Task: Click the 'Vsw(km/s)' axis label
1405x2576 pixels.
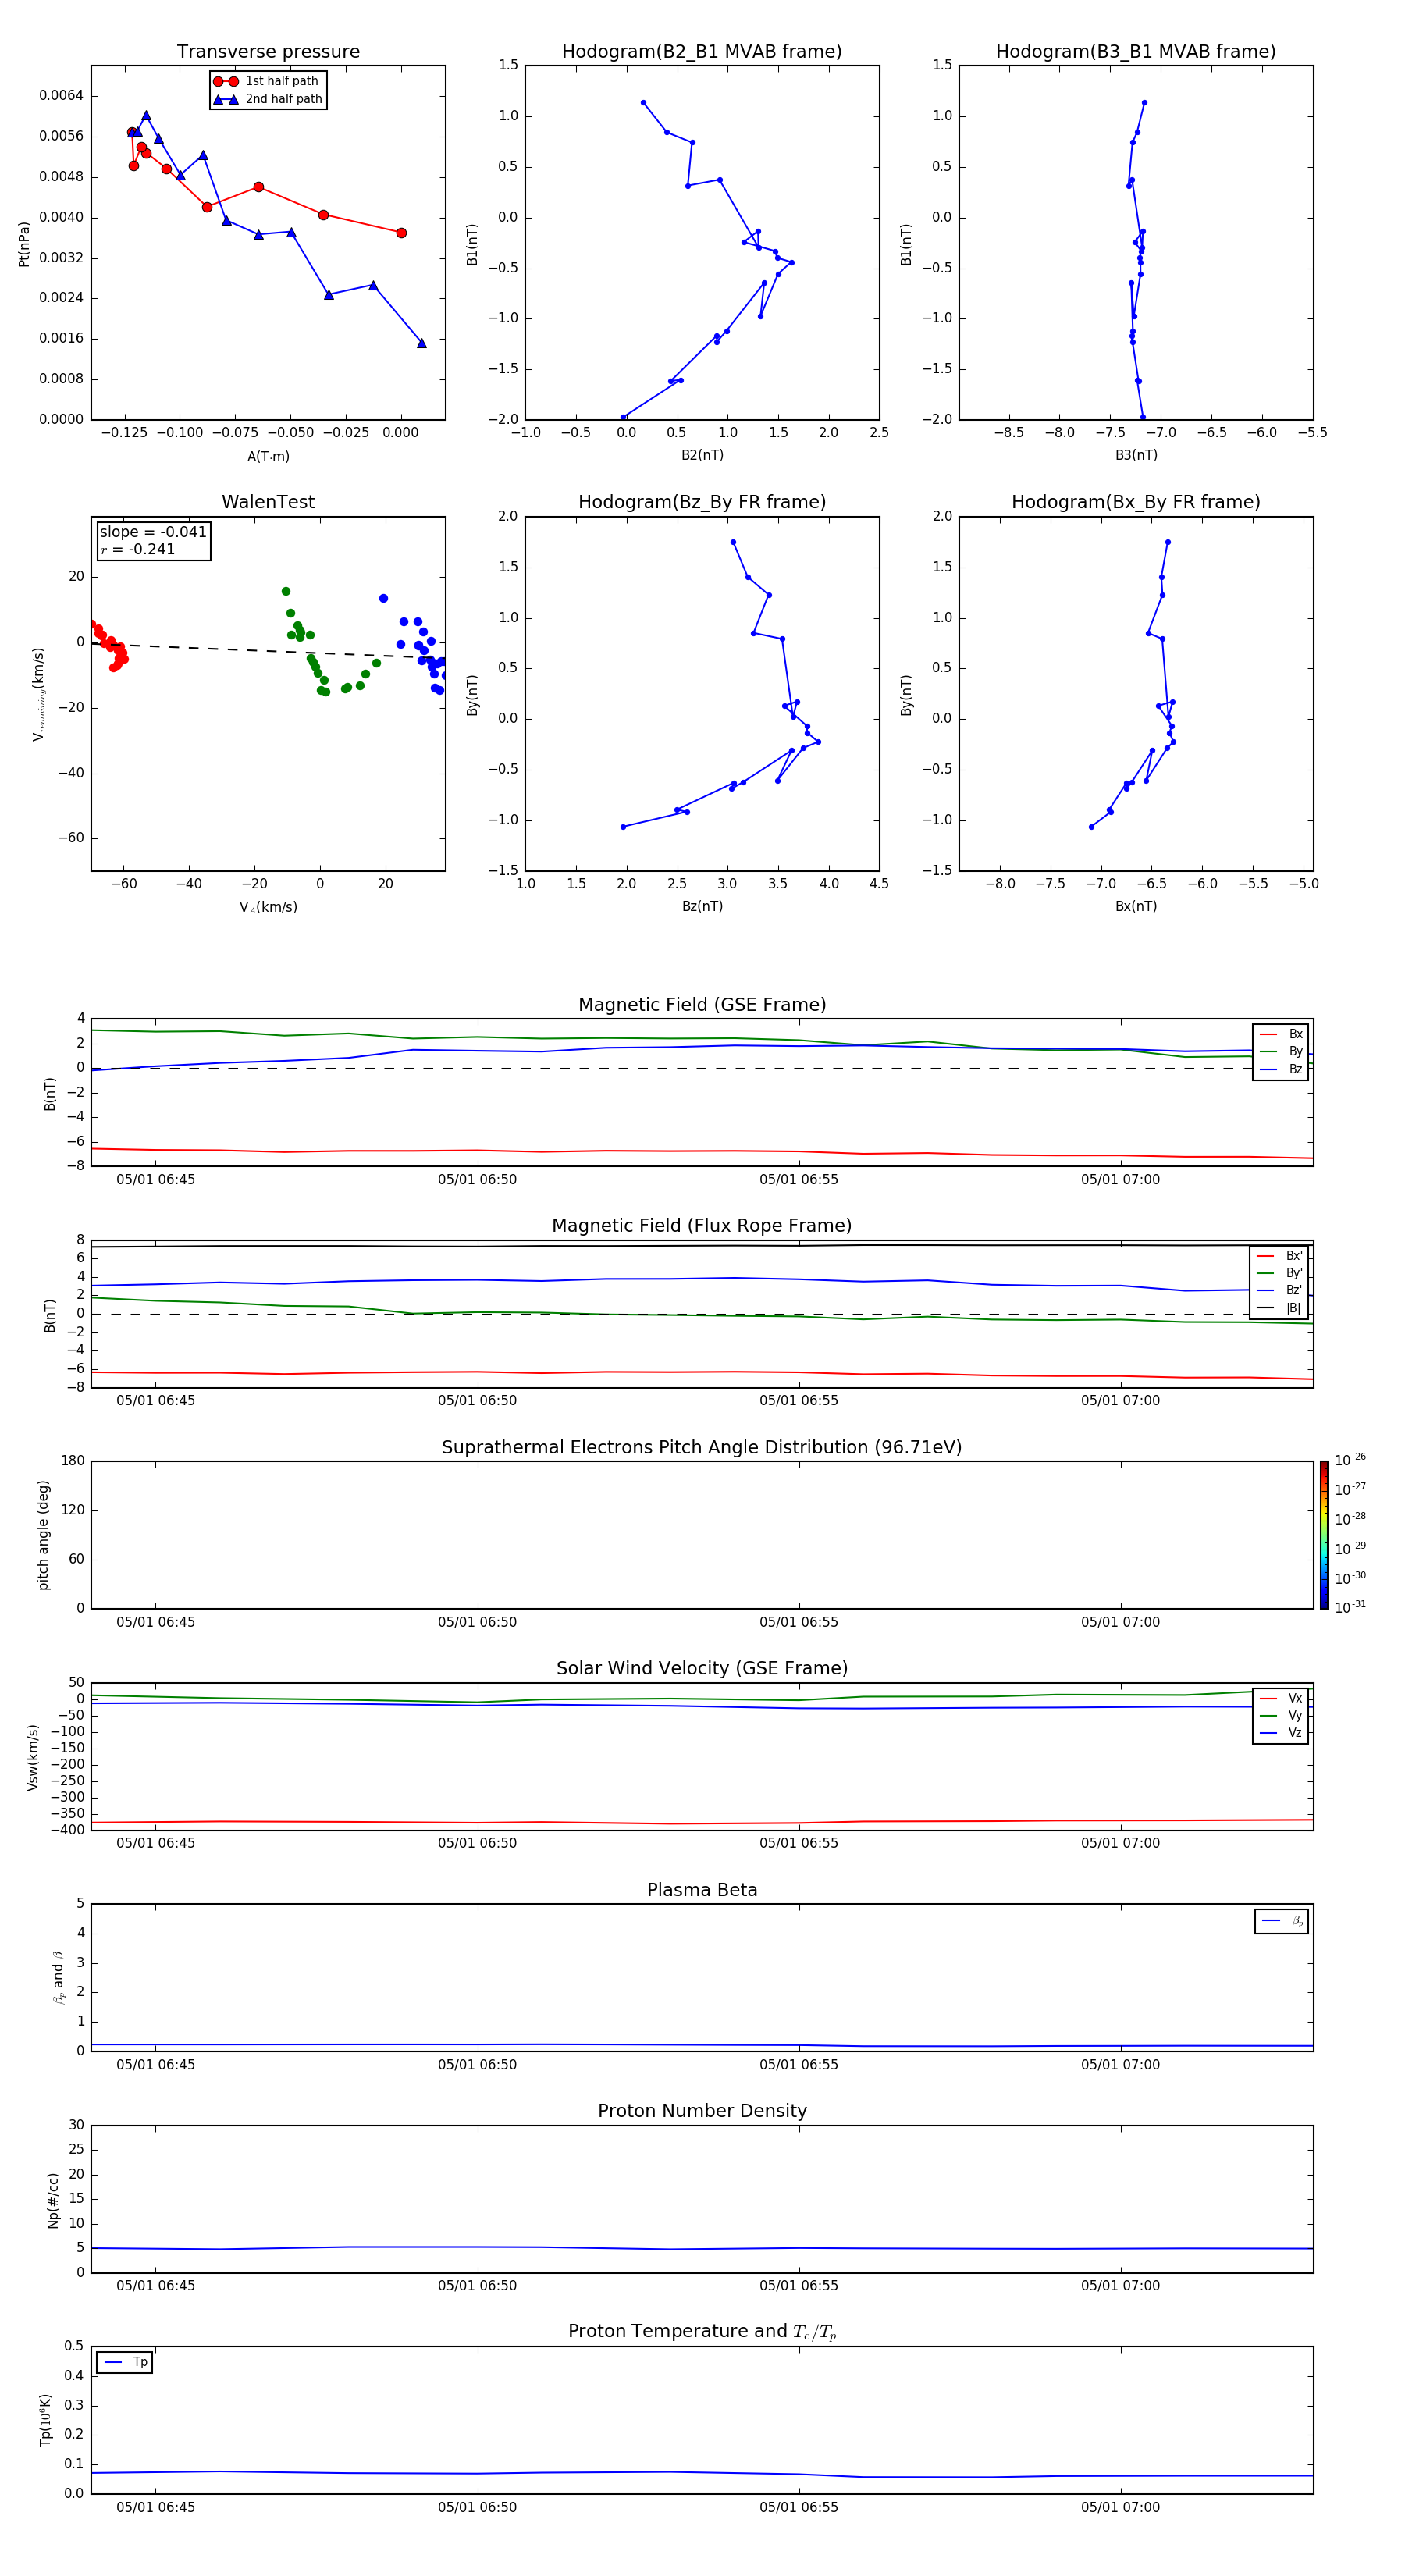Action: [x=33, y=1757]
